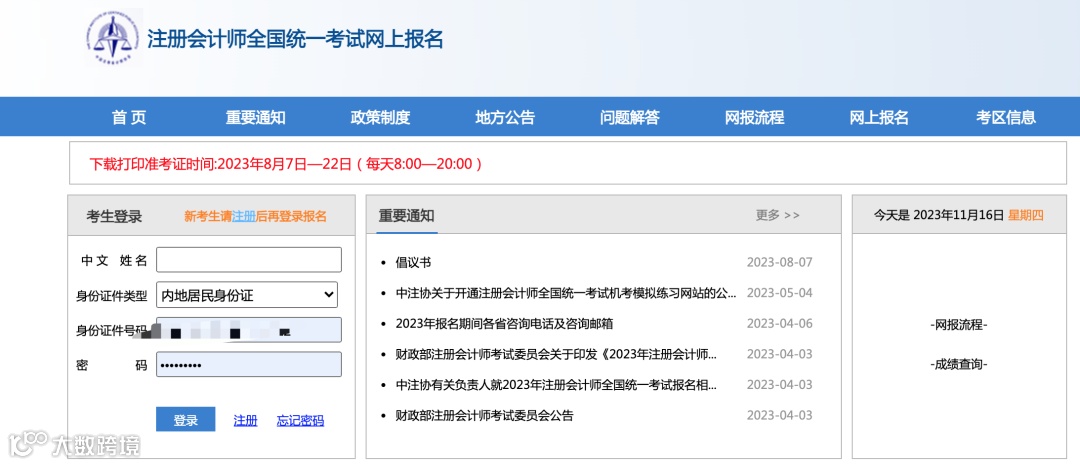Click the 今天是 2023年11月16日 date text
This screenshot has height=465, width=1080.
(938, 215)
